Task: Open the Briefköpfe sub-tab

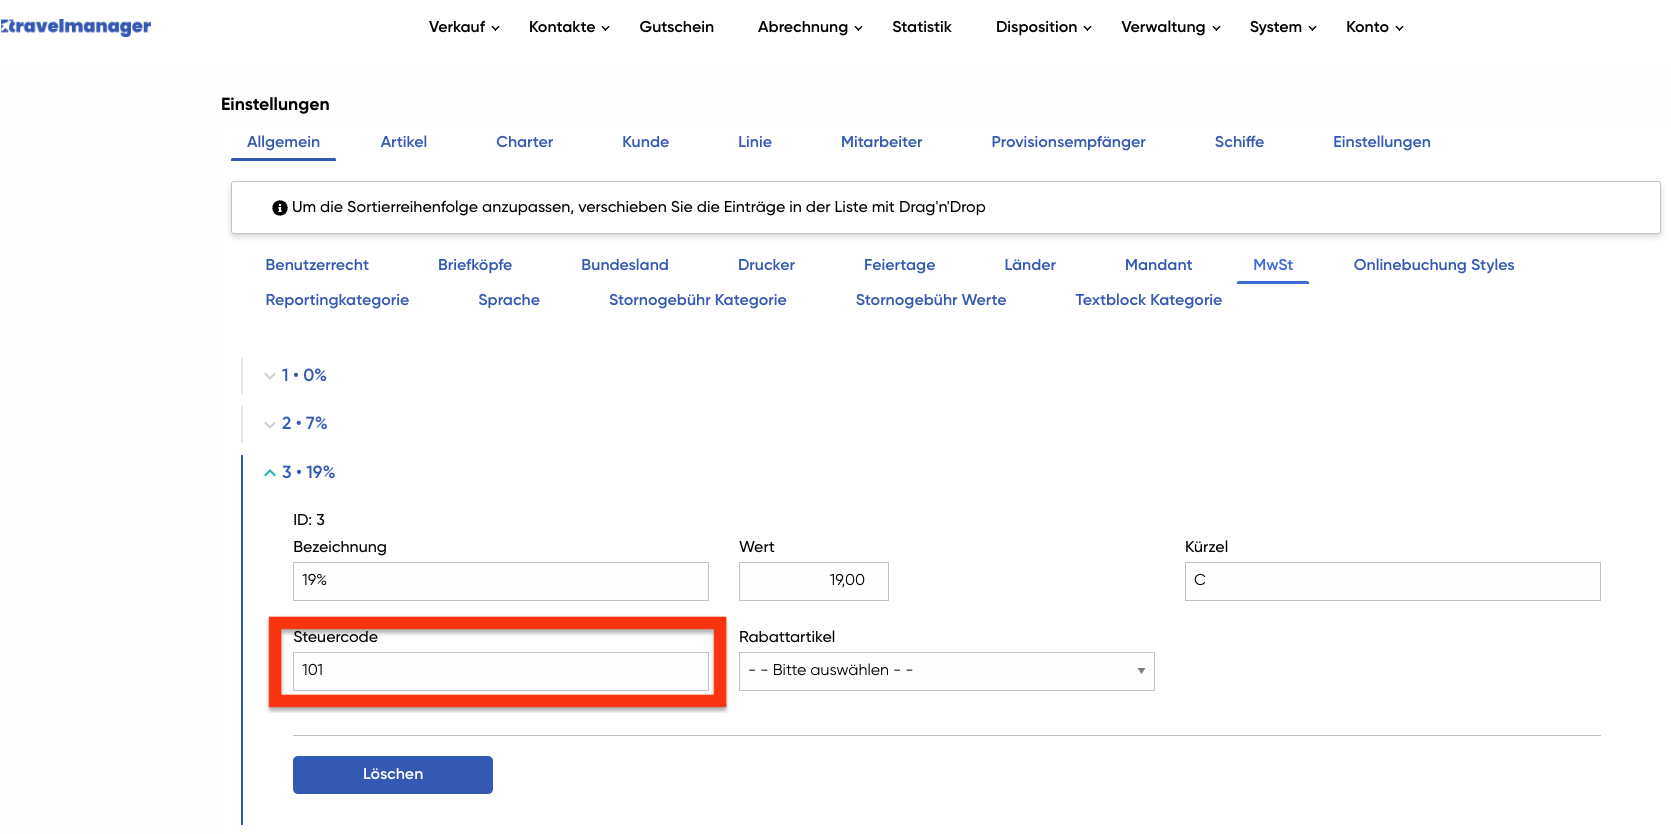Action: pyautogui.click(x=475, y=265)
